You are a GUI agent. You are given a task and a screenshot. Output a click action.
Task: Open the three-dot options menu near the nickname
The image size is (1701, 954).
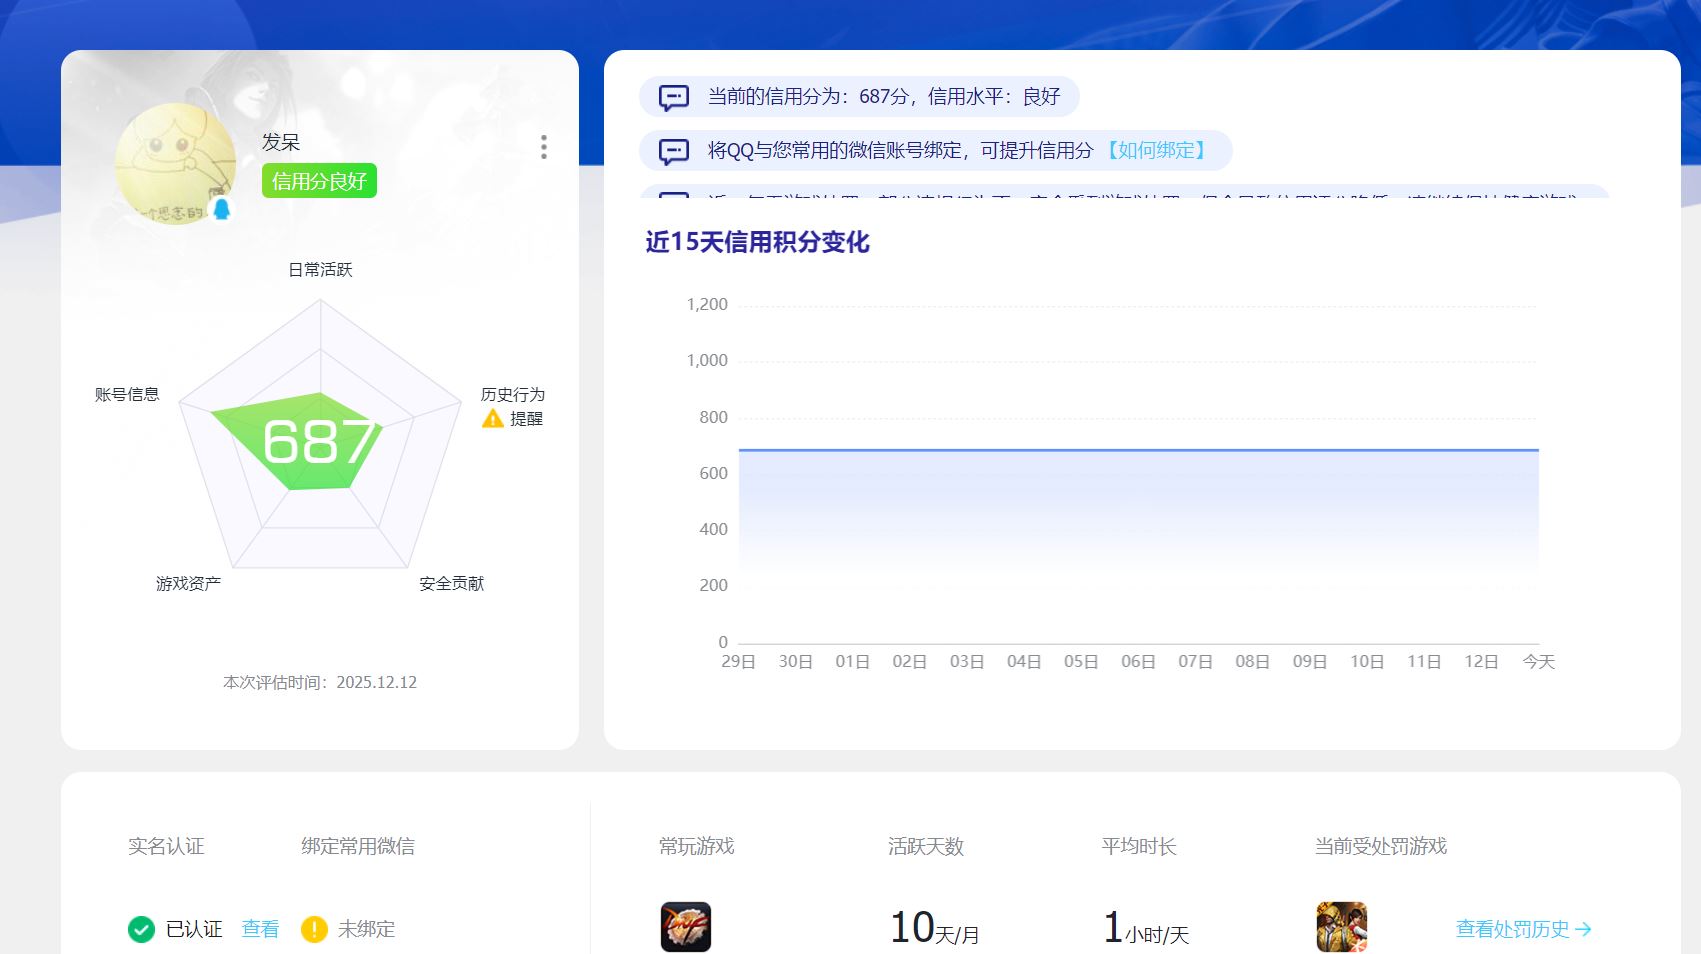coord(543,147)
